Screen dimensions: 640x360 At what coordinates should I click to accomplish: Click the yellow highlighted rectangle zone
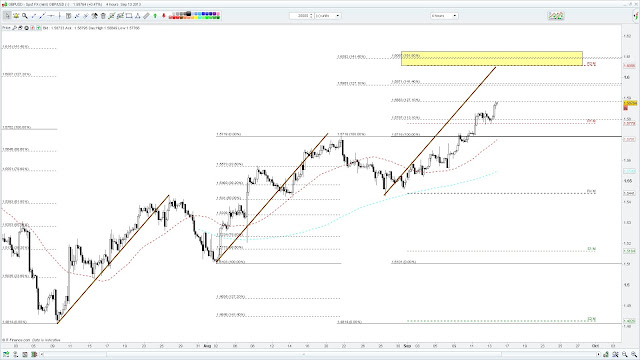click(492, 58)
